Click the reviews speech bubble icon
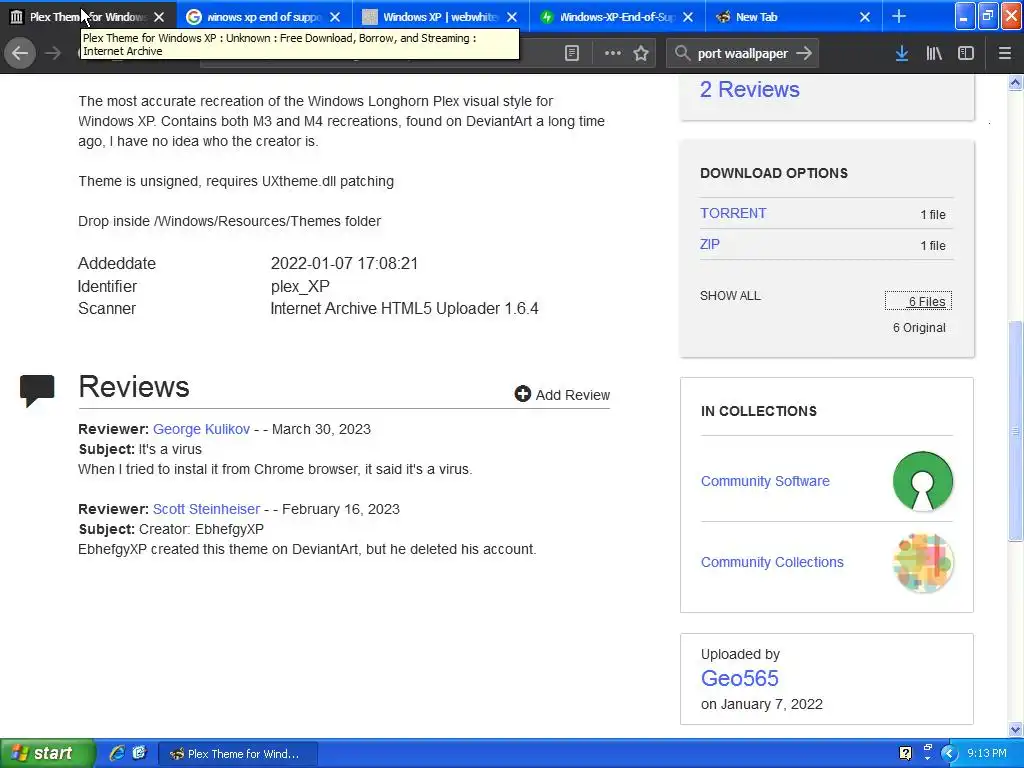This screenshot has height=768, width=1024. 37,391
